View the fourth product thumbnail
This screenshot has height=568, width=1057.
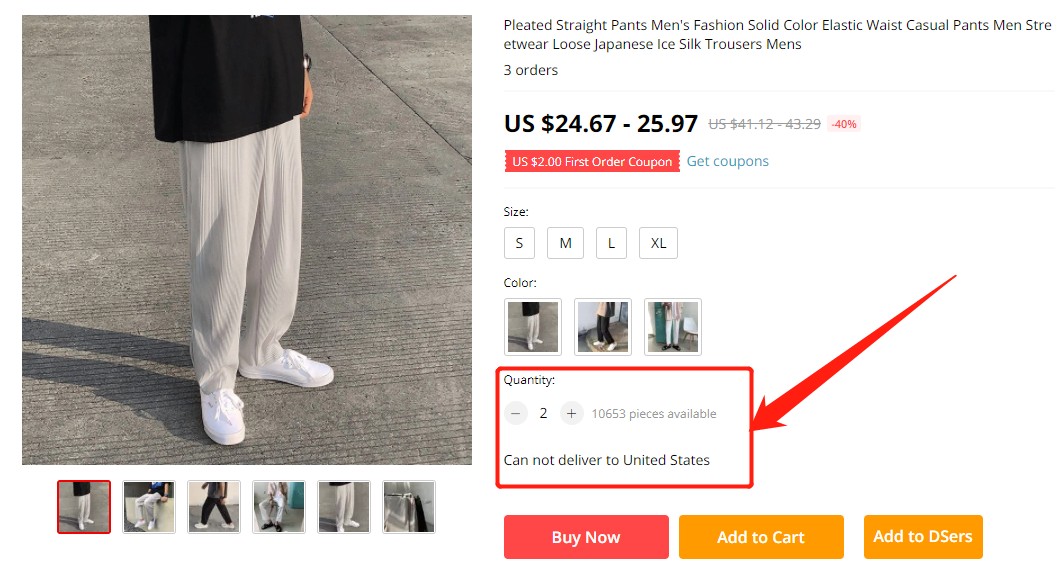tap(279, 507)
